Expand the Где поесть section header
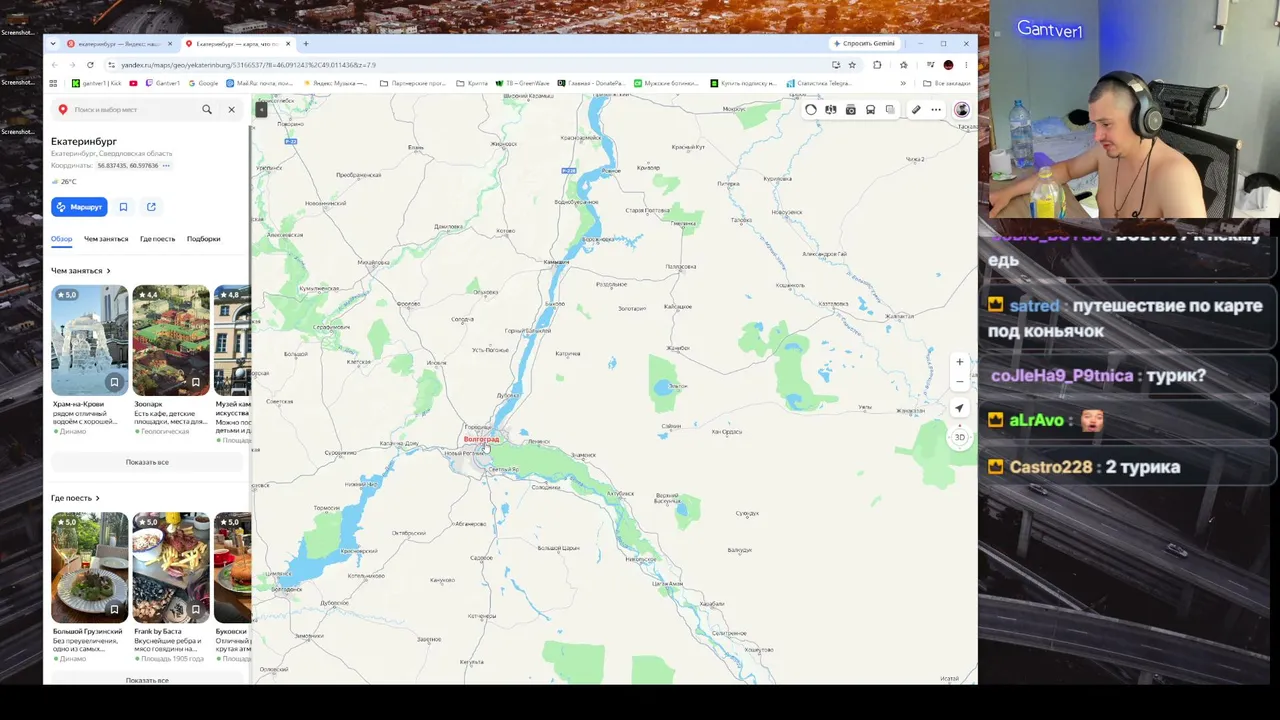The image size is (1280, 720). coord(75,498)
